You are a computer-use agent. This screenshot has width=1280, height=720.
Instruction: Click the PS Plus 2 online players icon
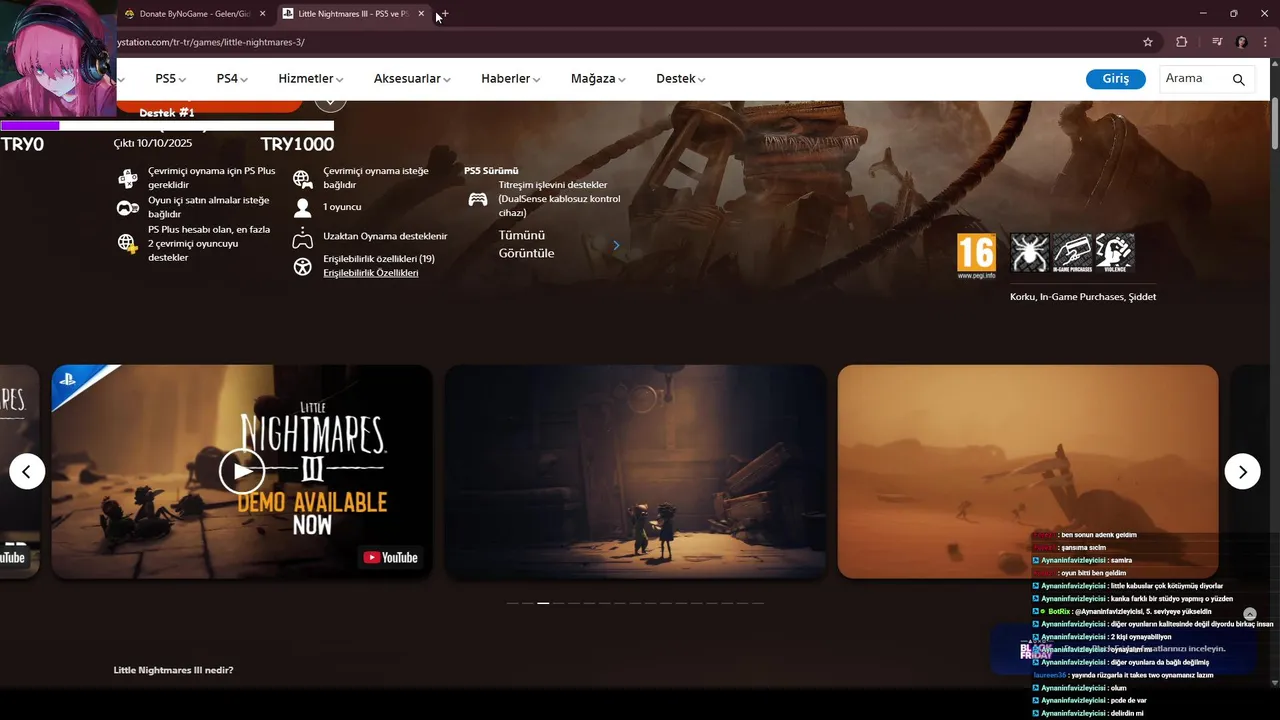128,243
